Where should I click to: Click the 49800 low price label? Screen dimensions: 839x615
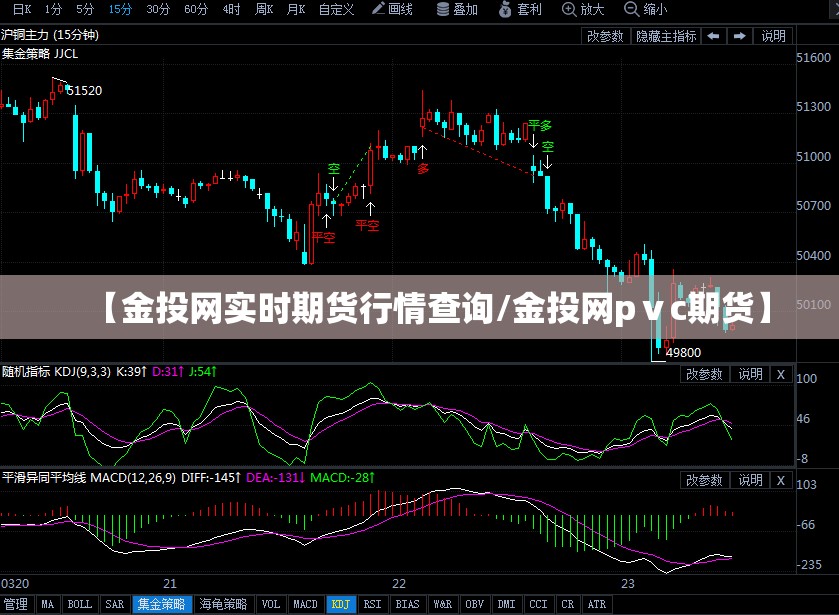point(683,352)
